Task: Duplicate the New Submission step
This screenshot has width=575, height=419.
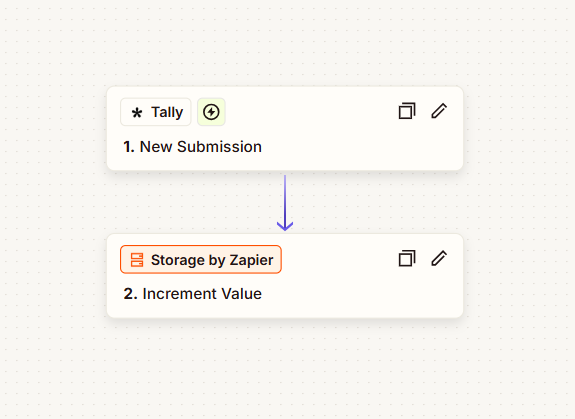Action: (407, 111)
